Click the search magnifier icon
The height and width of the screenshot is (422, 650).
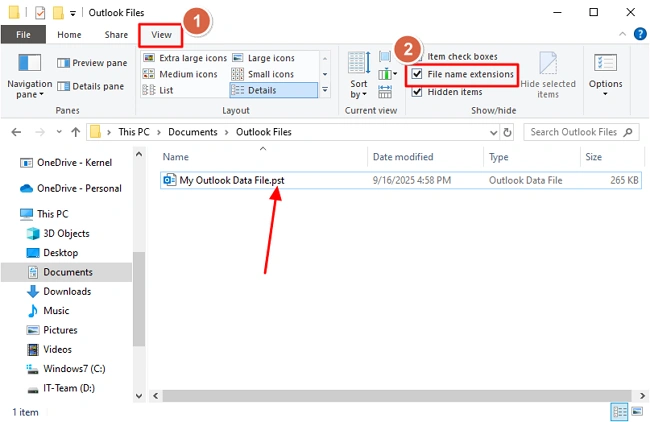pos(628,132)
